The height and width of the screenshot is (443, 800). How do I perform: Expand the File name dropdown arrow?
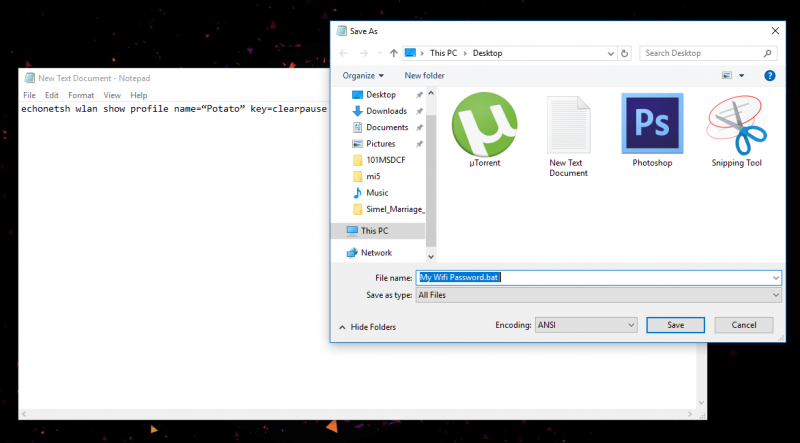(776, 278)
